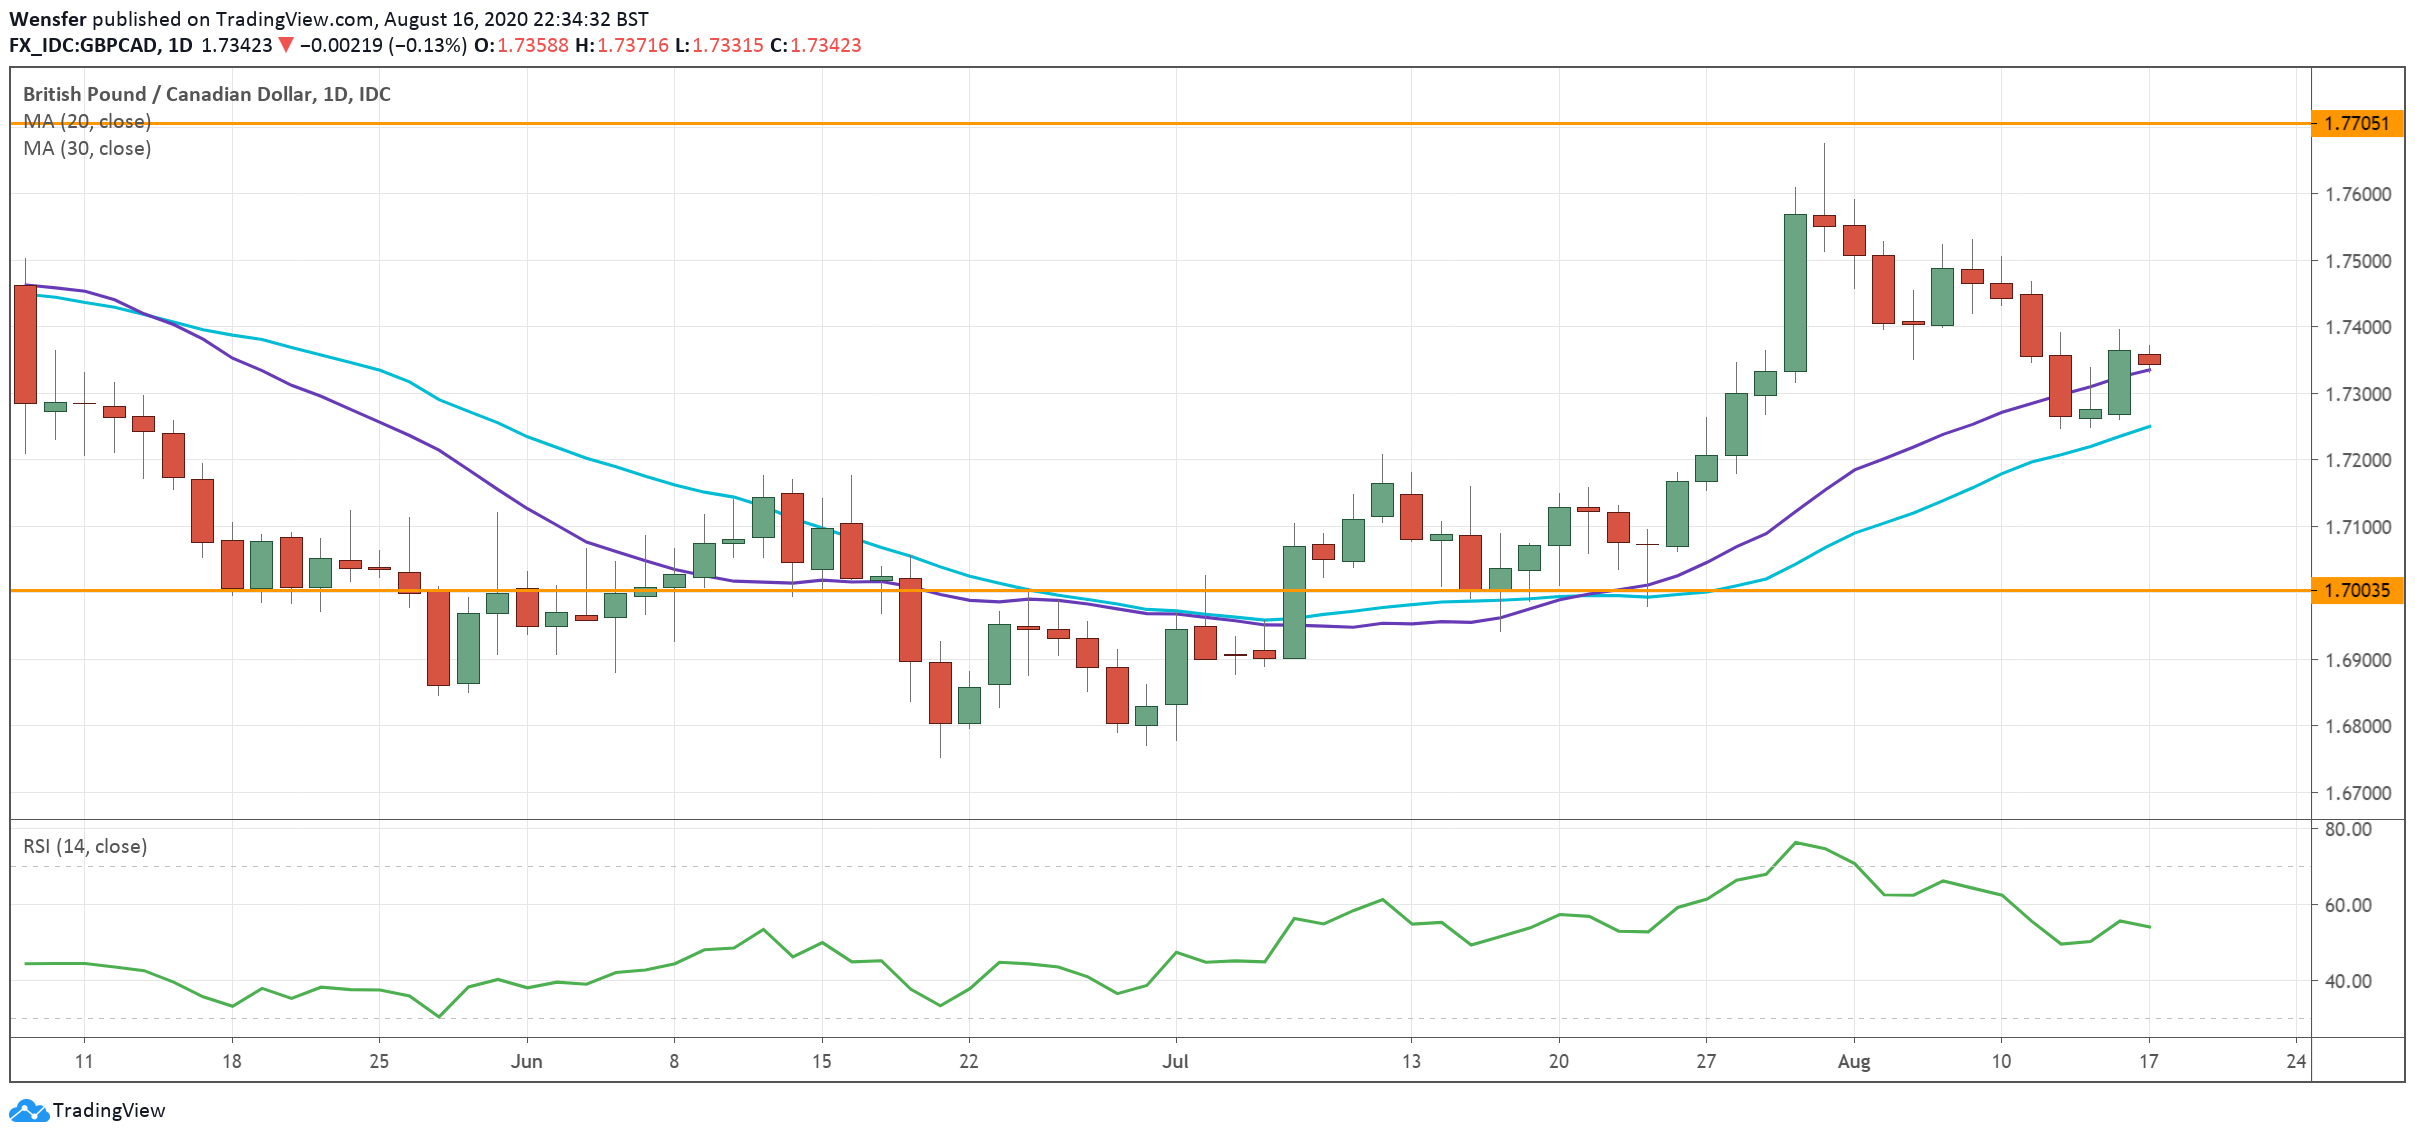This screenshot has height=1139, width=2415.
Task: Click the RSI (14, close) indicator label
Action: tap(85, 846)
